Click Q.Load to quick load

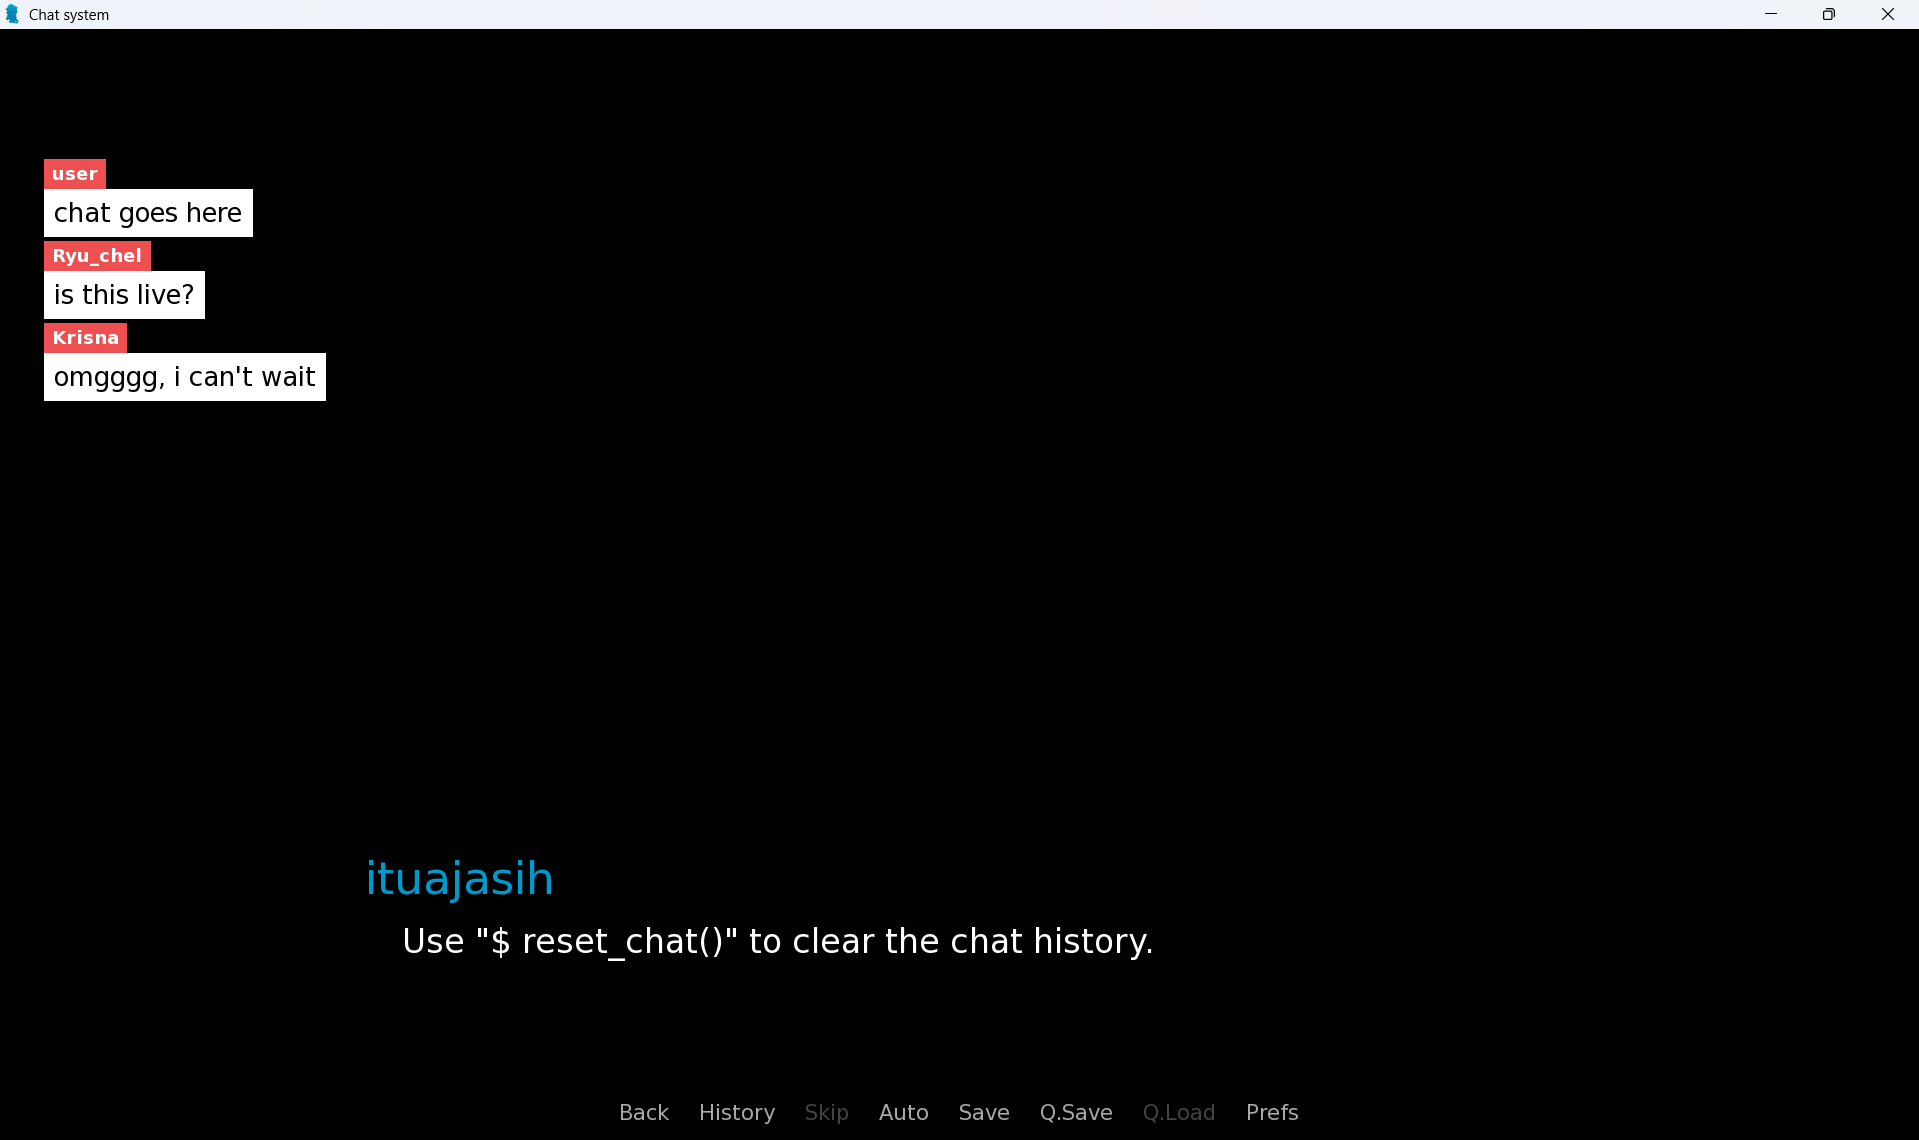(1179, 1112)
